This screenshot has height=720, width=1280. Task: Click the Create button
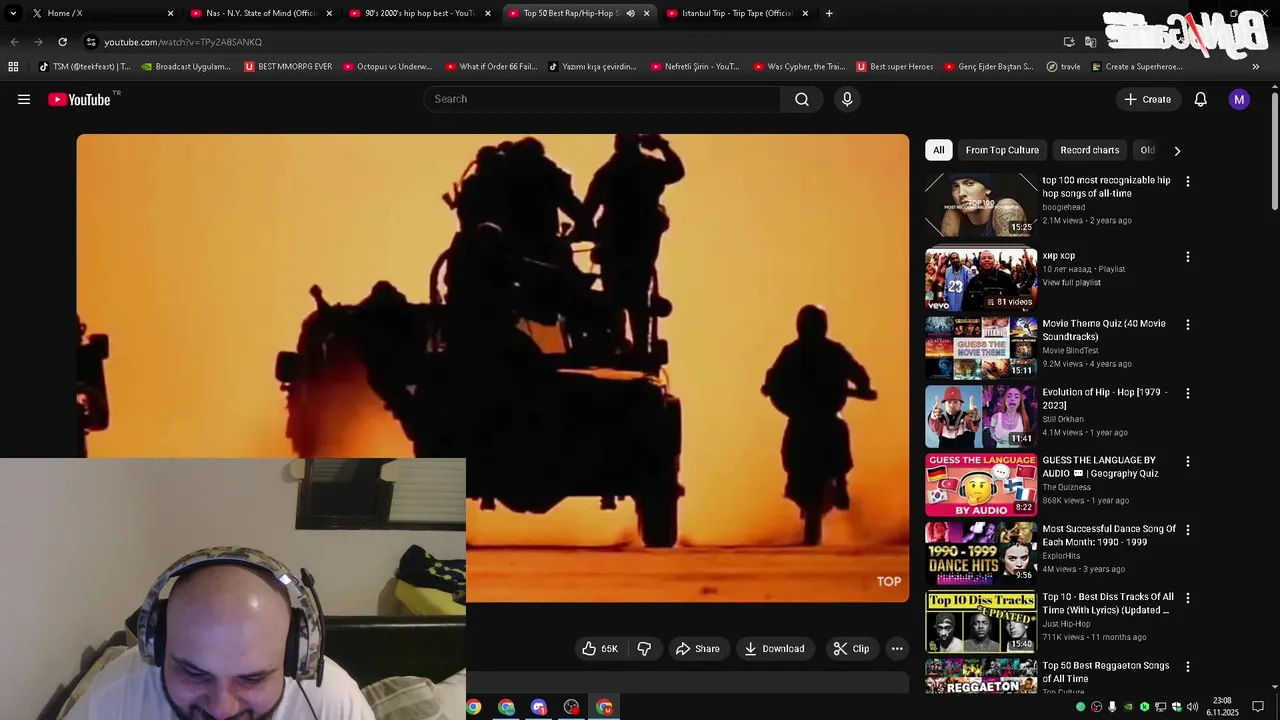coord(1147,99)
